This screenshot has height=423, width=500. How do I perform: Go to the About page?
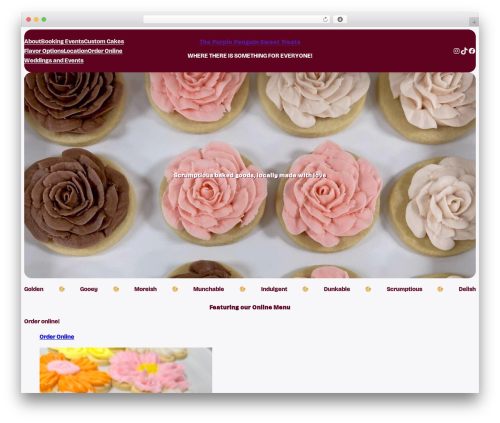(x=32, y=41)
